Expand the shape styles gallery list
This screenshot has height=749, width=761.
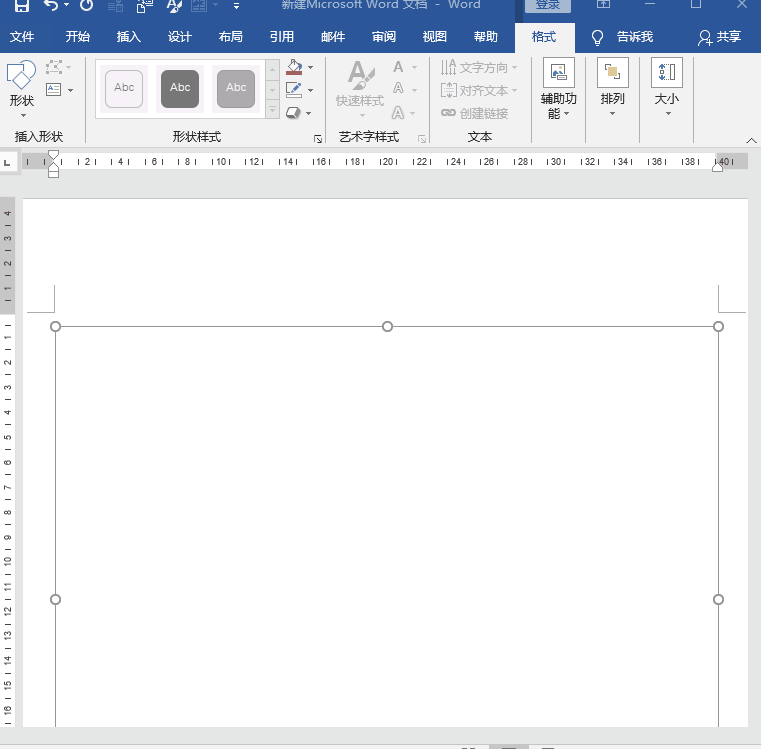[273, 110]
